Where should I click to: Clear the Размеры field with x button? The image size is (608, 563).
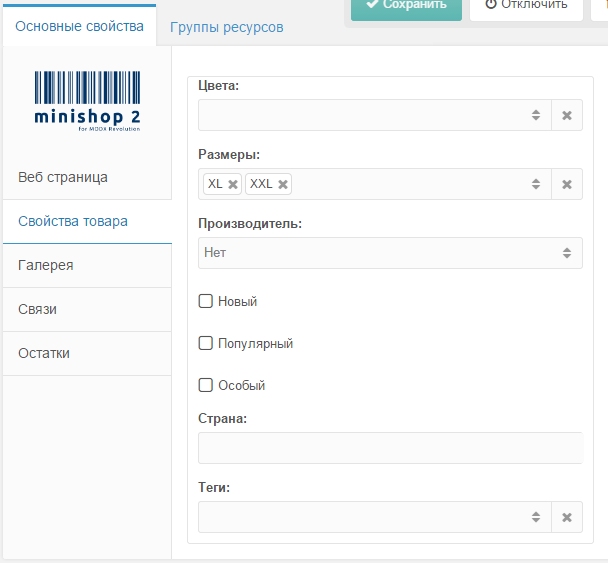pos(566,184)
